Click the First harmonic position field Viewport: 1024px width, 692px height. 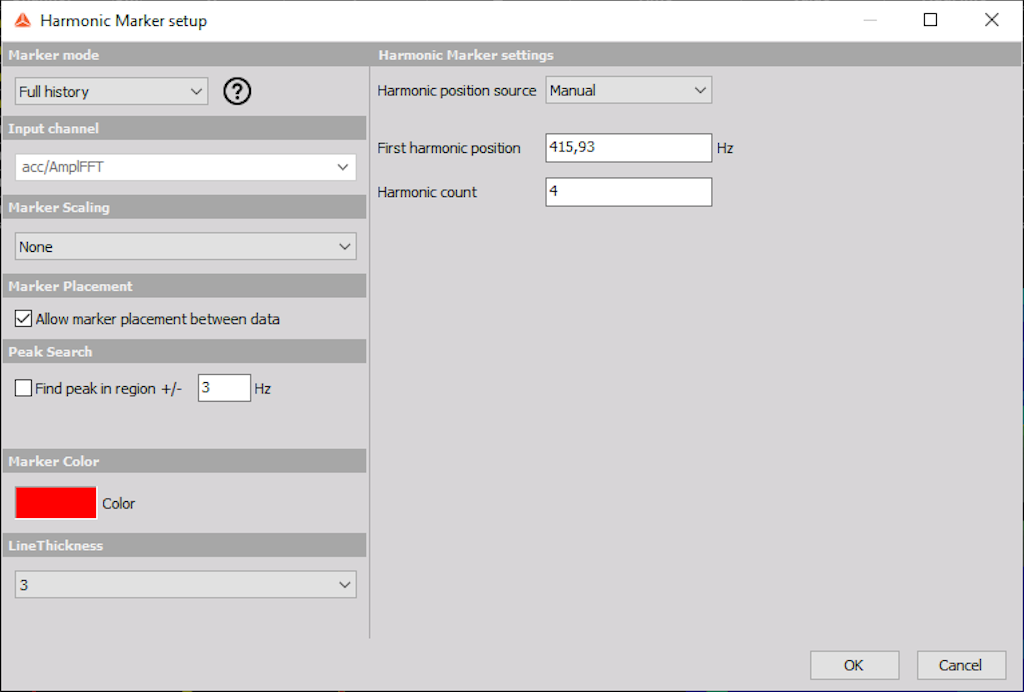(x=629, y=148)
